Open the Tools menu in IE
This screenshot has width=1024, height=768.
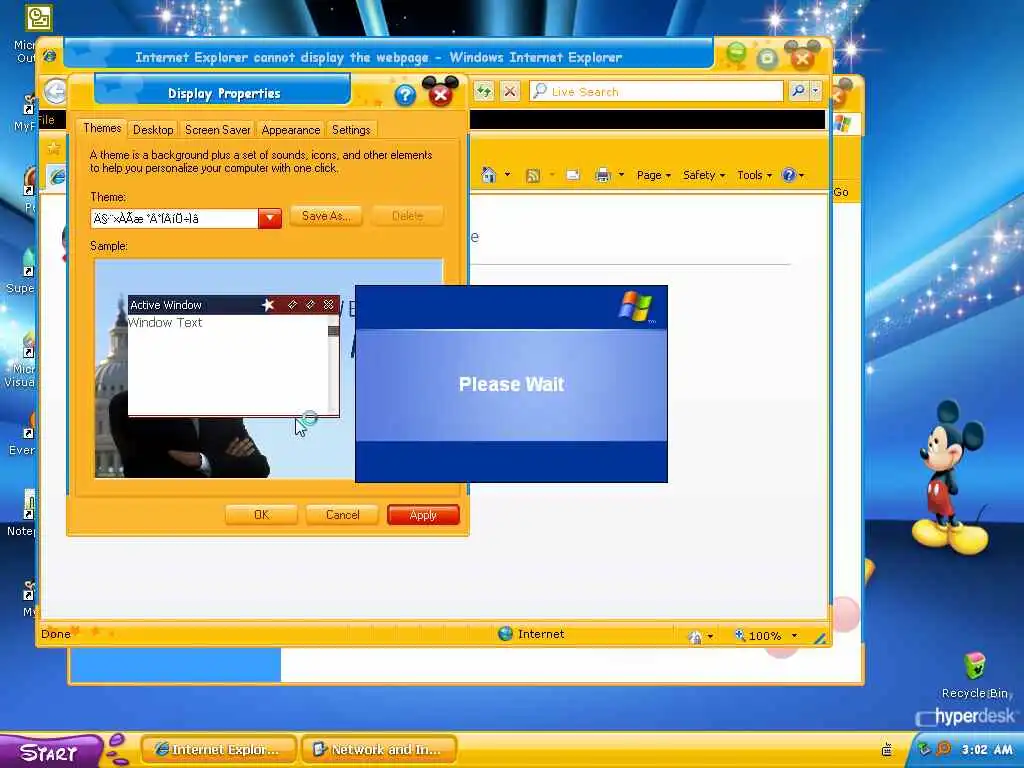tap(754, 175)
